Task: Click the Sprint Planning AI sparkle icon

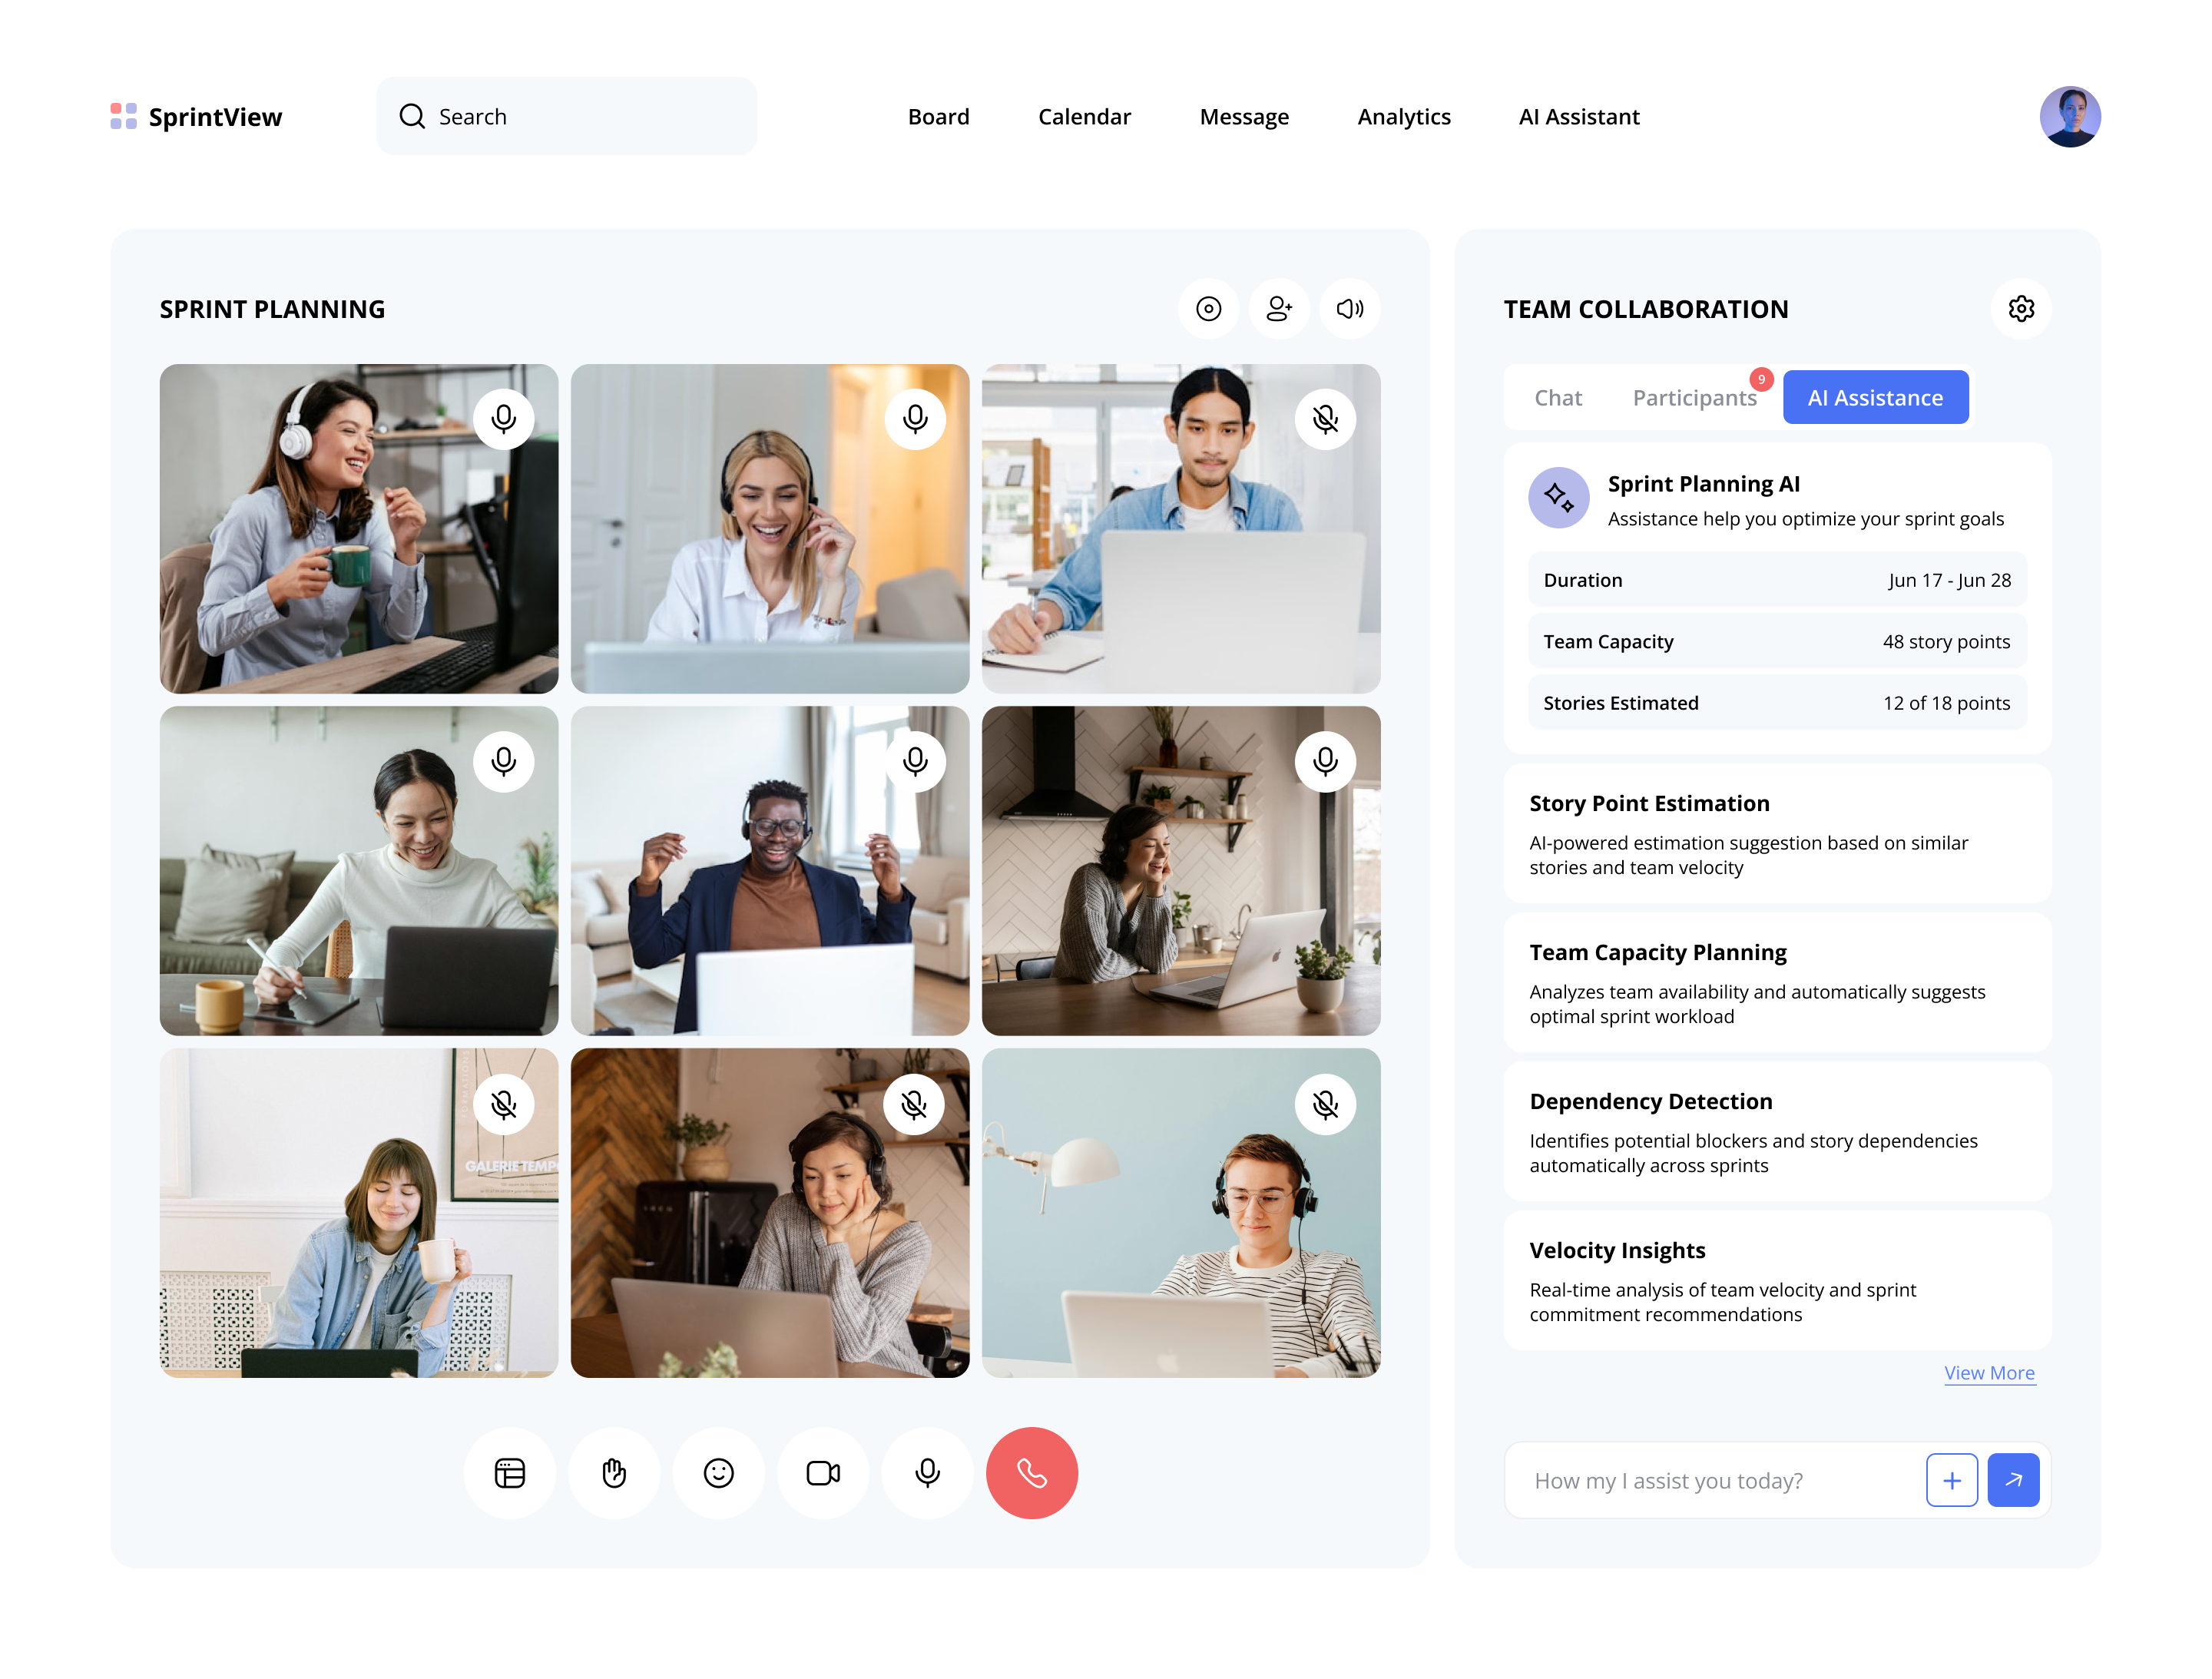Action: pyautogui.click(x=1558, y=497)
